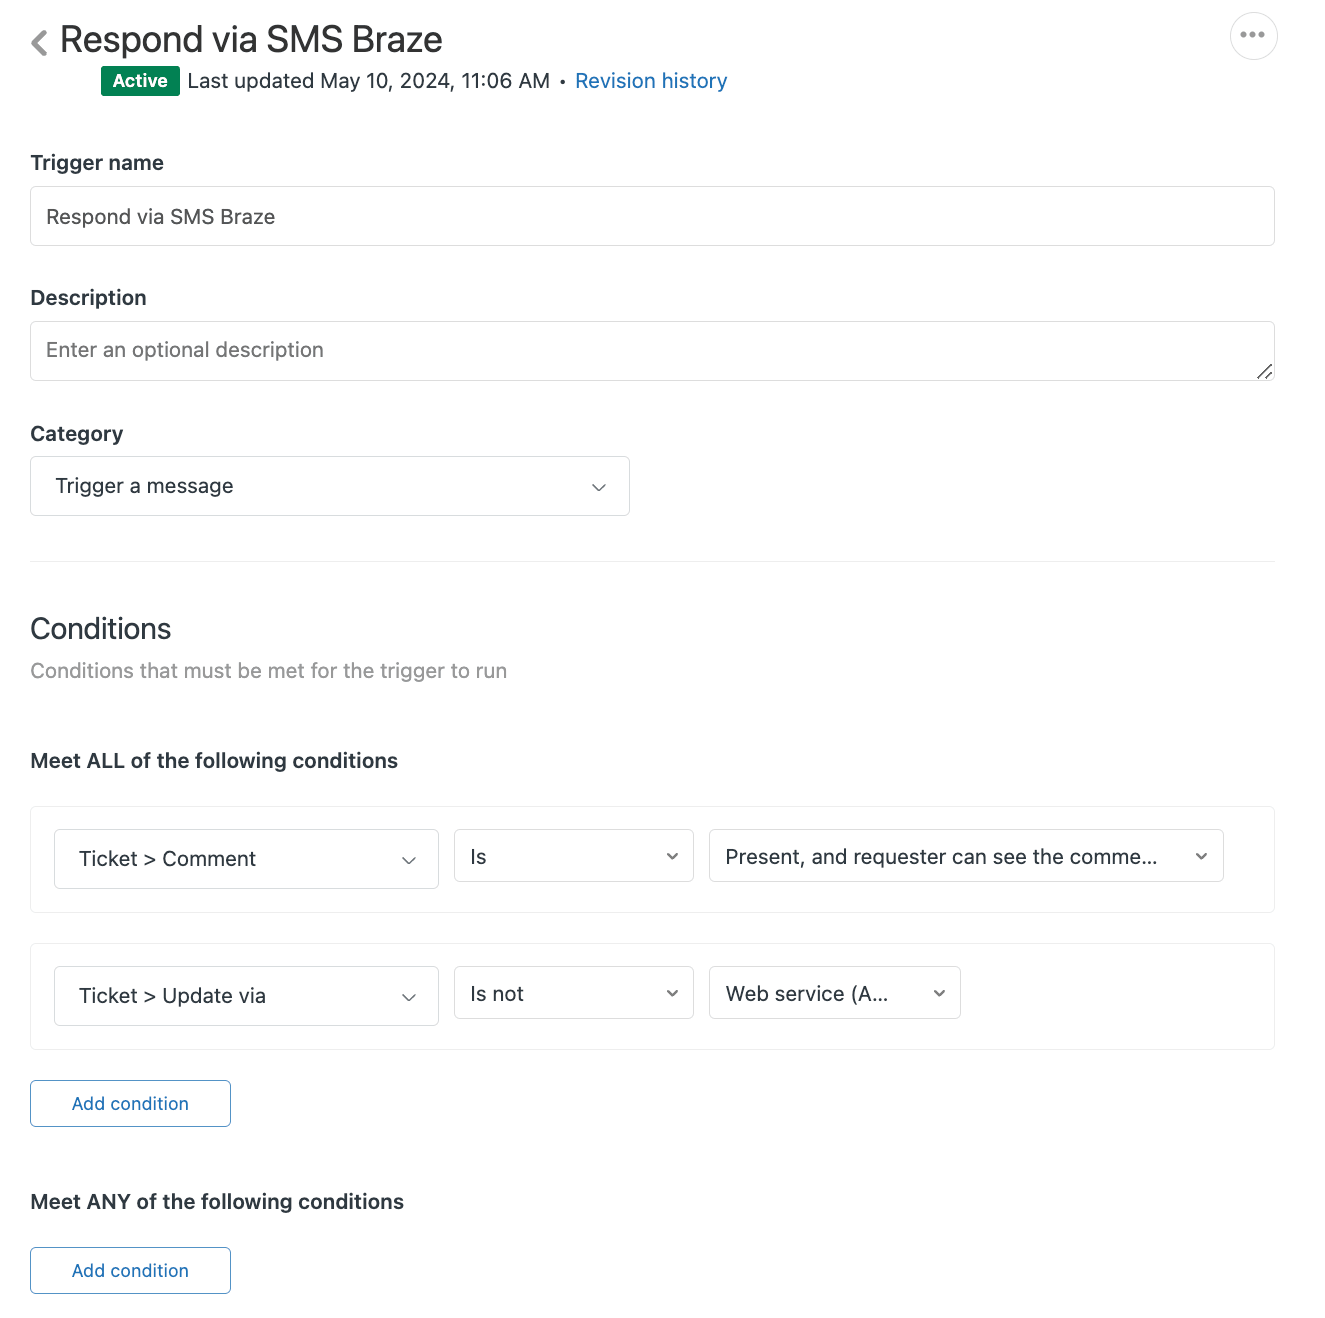The image size is (1325, 1318).
Task: Click the 'Trigger name' field label
Action: point(97,163)
